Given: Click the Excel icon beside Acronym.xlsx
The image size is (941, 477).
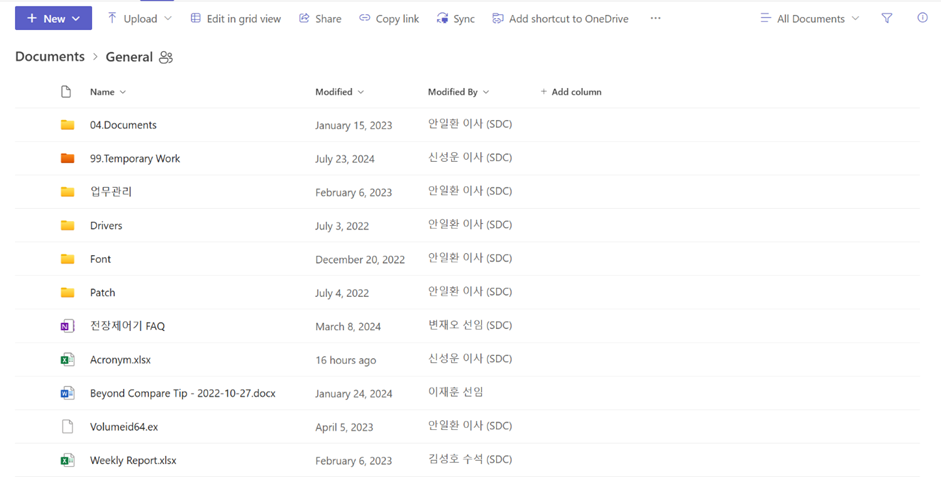Looking at the screenshot, I should [x=67, y=360].
